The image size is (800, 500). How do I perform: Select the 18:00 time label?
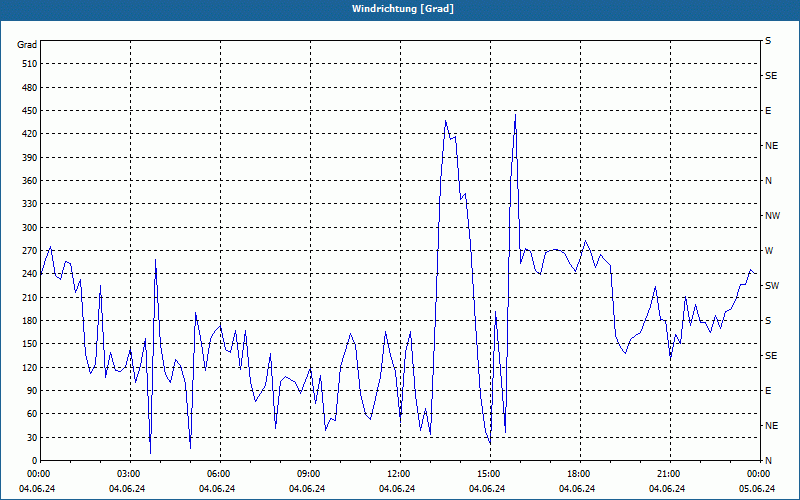(580, 474)
